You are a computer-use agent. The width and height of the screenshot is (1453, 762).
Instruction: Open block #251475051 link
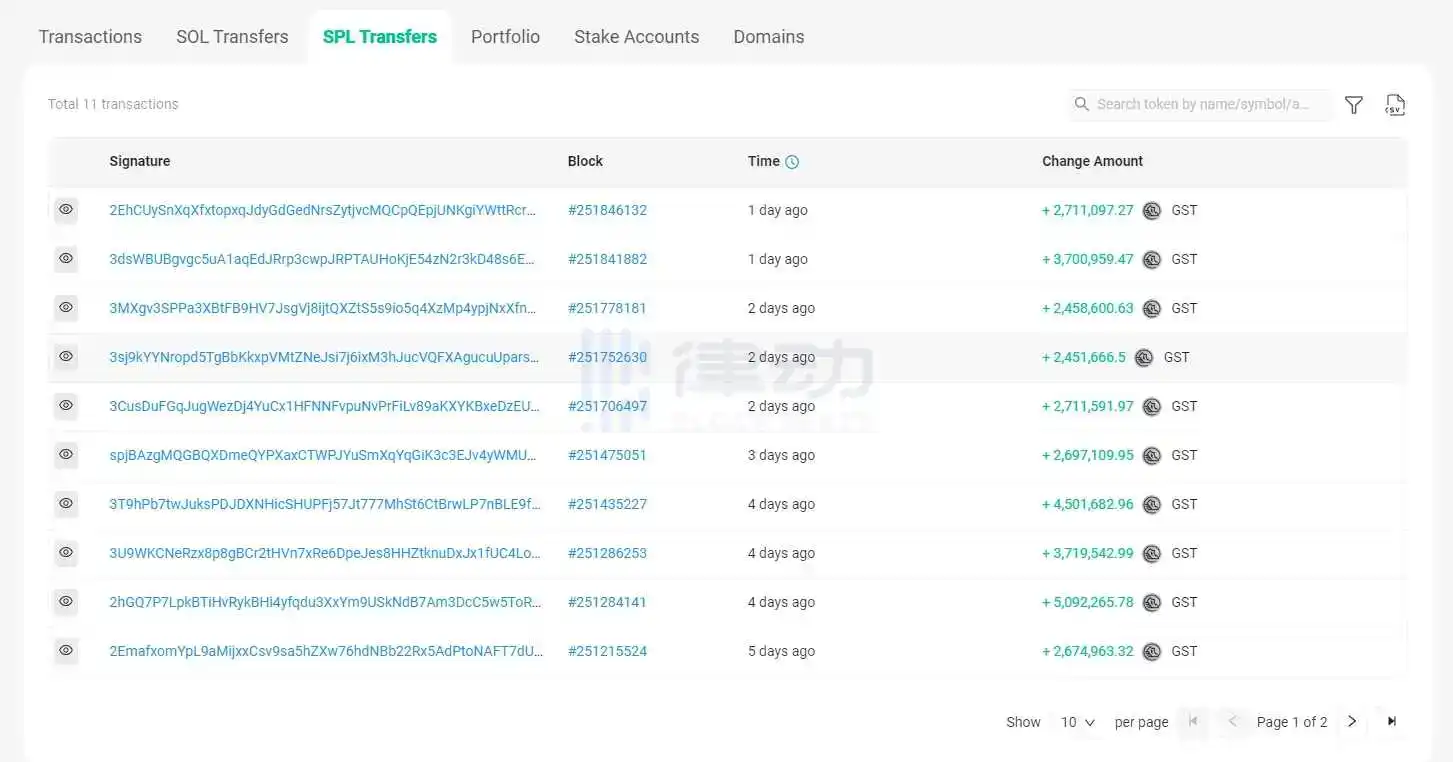(607, 455)
